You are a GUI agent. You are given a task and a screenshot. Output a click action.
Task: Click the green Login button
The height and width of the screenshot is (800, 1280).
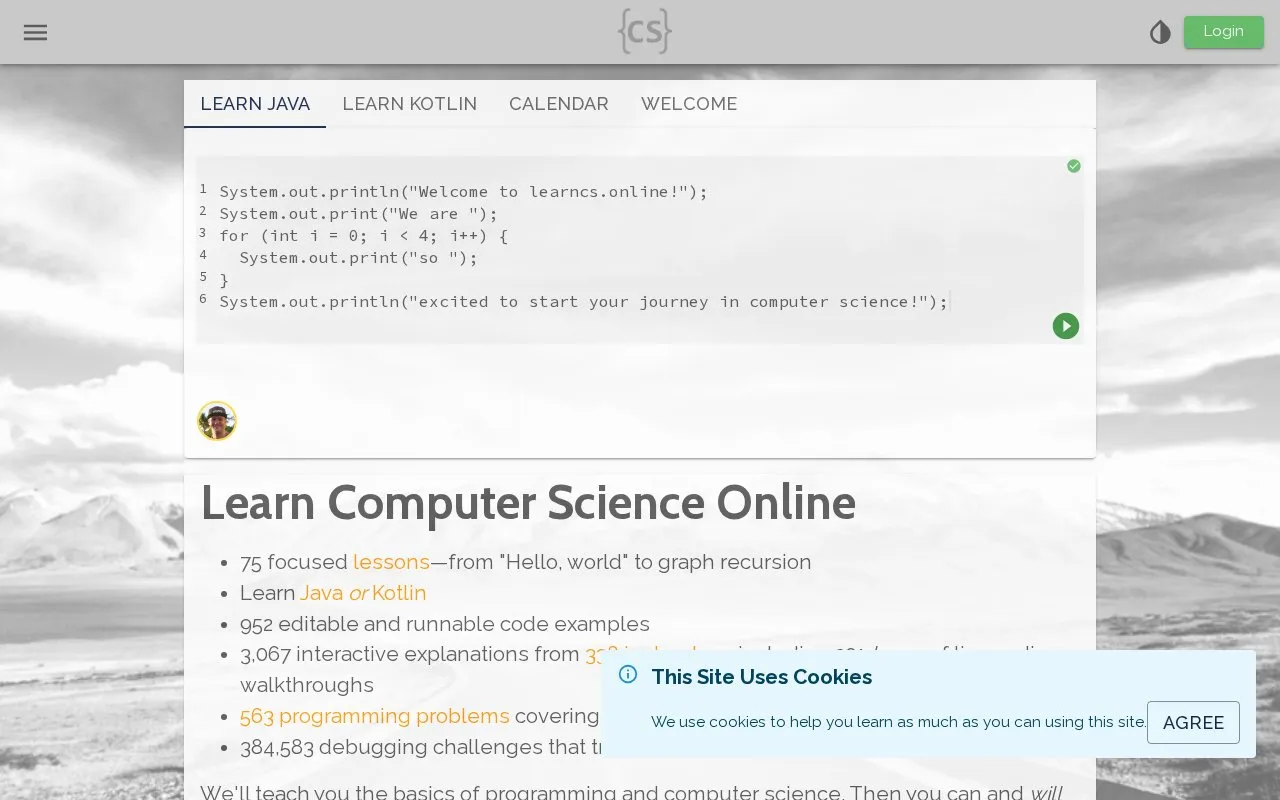(1223, 32)
